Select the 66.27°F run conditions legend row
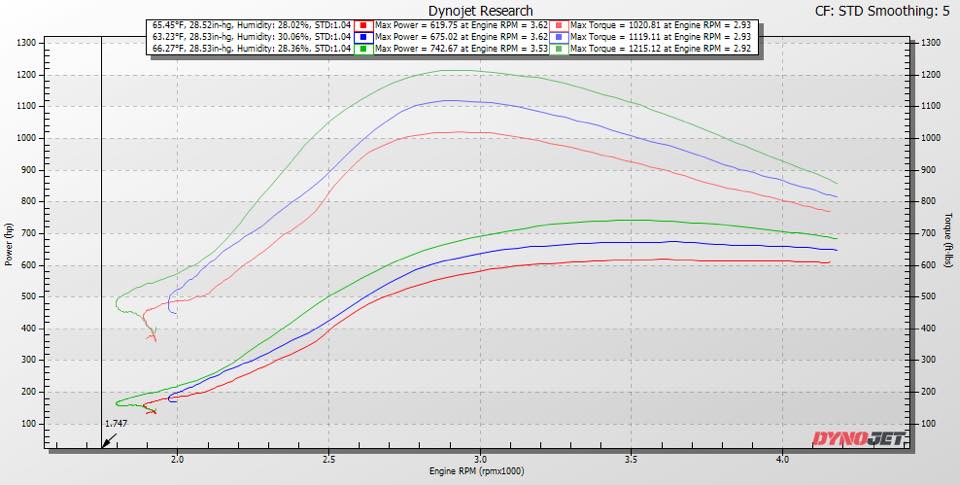Screen dimensions: 960x485 click(x=251, y=47)
